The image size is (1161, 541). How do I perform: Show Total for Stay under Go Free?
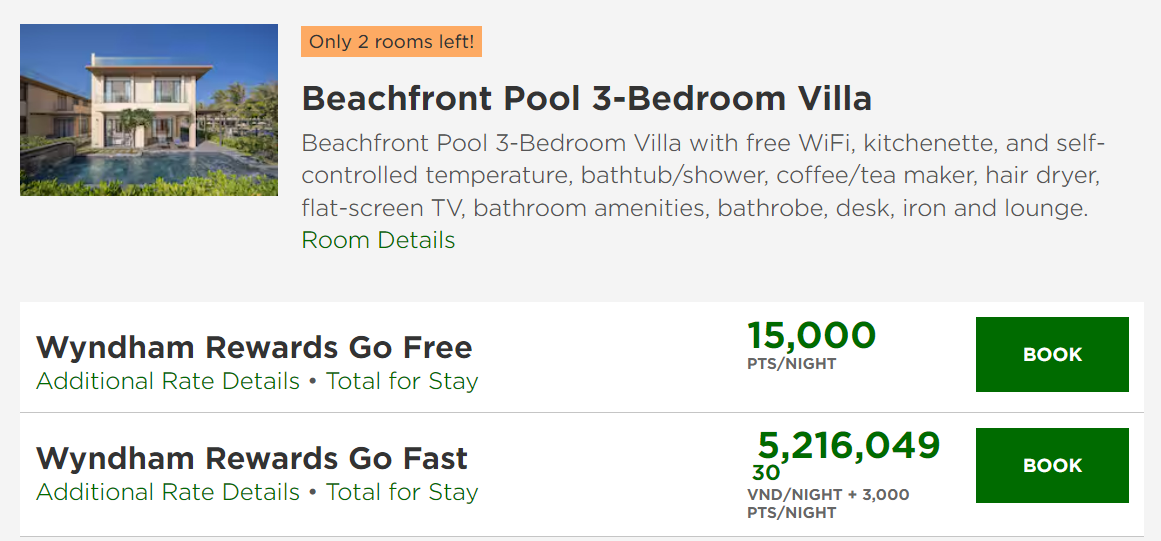tap(402, 381)
